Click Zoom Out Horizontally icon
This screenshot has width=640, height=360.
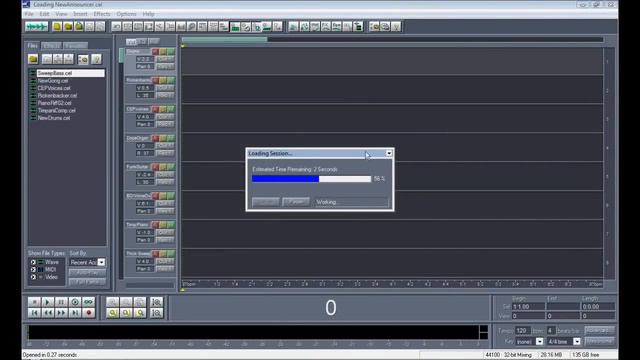126,302
